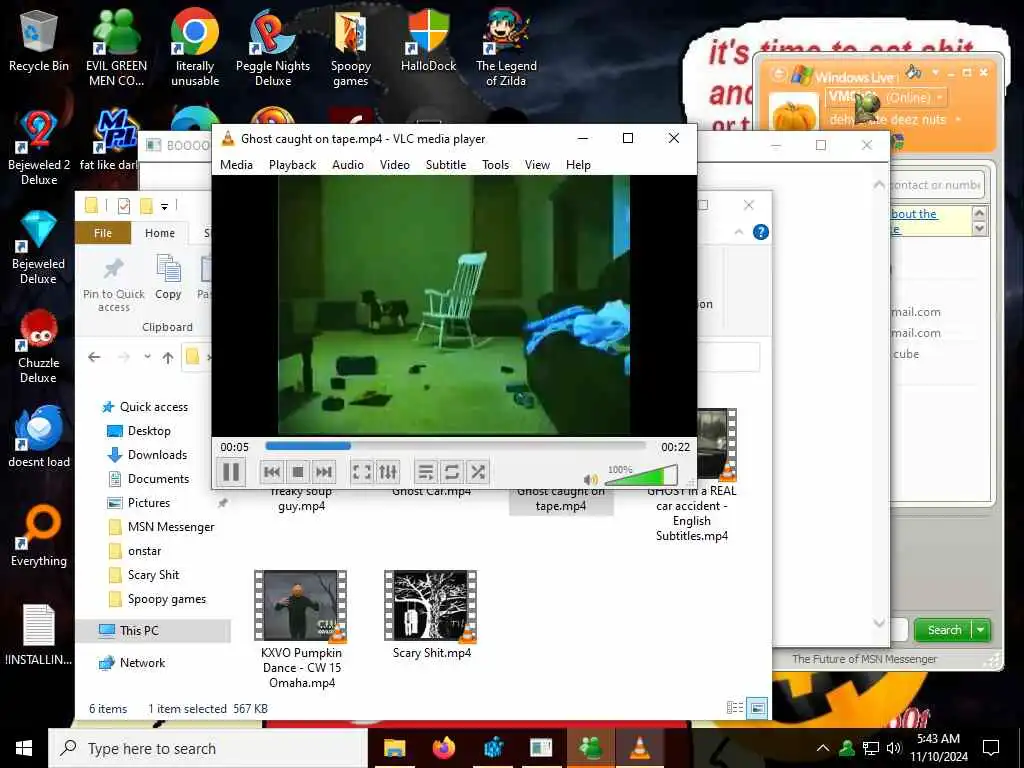1024x768 pixels.
Task: Open the VLC Media menu
Action: (x=236, y=165)
